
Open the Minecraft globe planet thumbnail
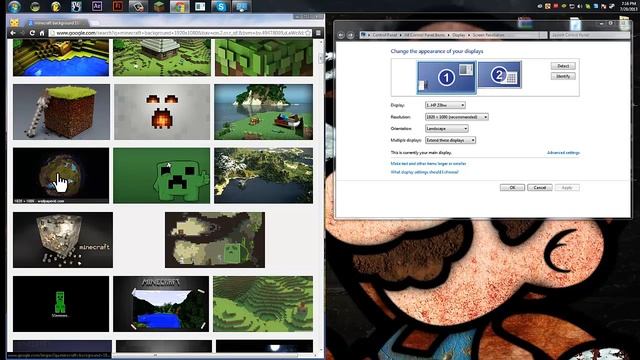(x=61, y=176)
